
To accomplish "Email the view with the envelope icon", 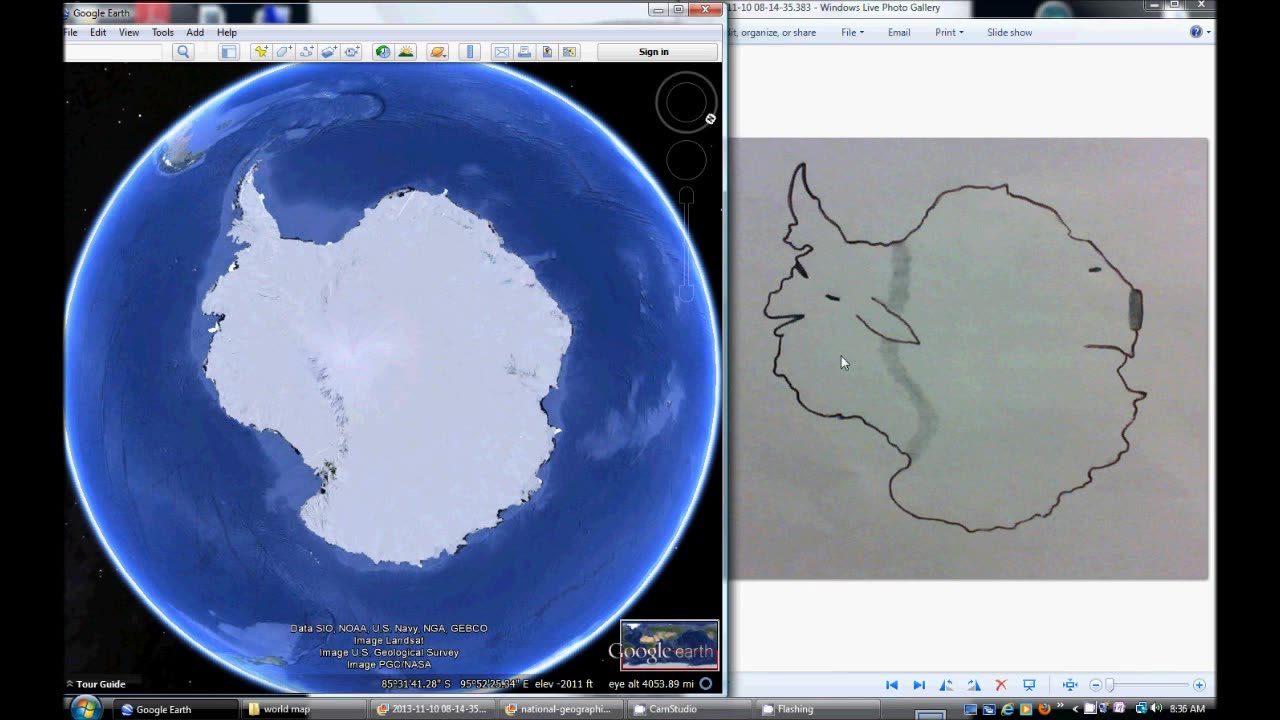I will (x=502, y=52).
